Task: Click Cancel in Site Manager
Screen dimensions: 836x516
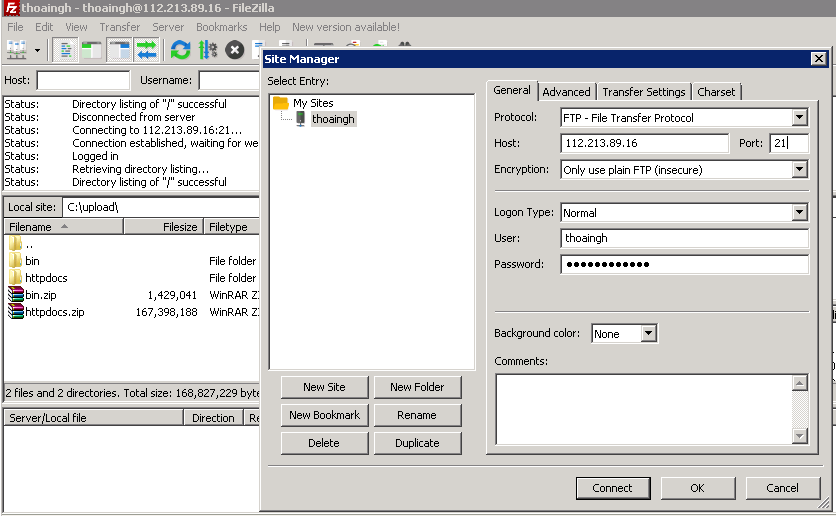Action: tap(782, 488)
